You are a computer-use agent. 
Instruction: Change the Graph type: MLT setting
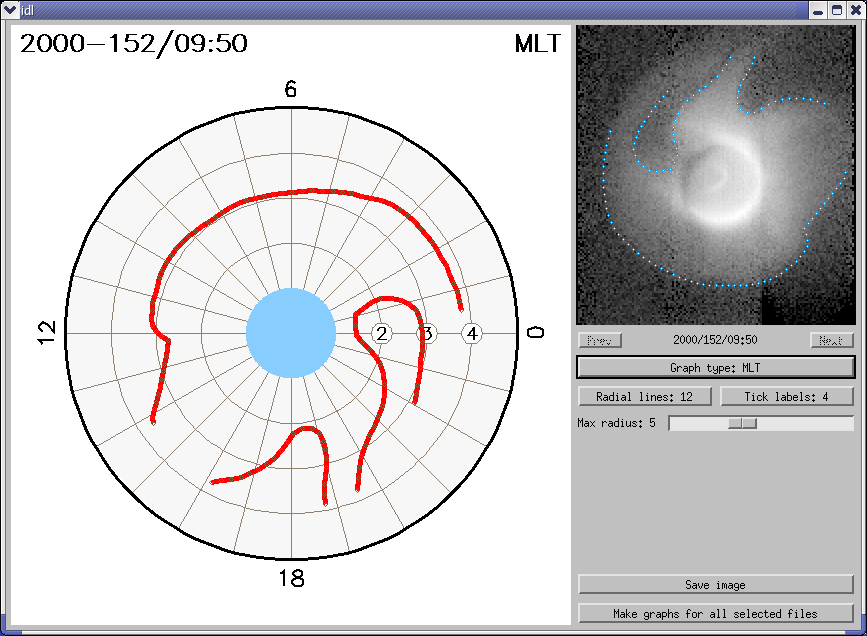point(715,368)
